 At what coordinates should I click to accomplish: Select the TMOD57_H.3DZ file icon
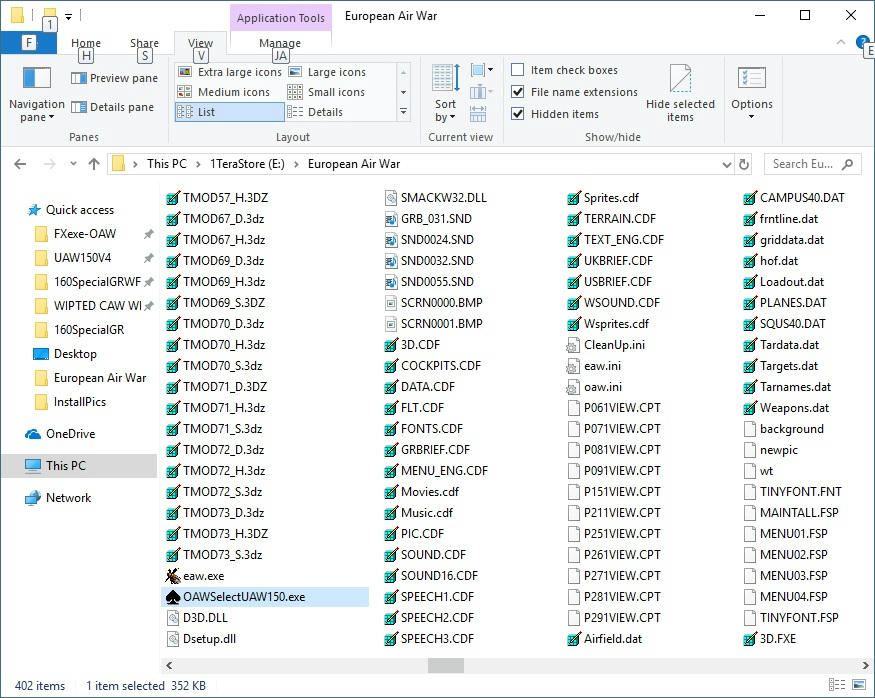(x=173, y=198)
